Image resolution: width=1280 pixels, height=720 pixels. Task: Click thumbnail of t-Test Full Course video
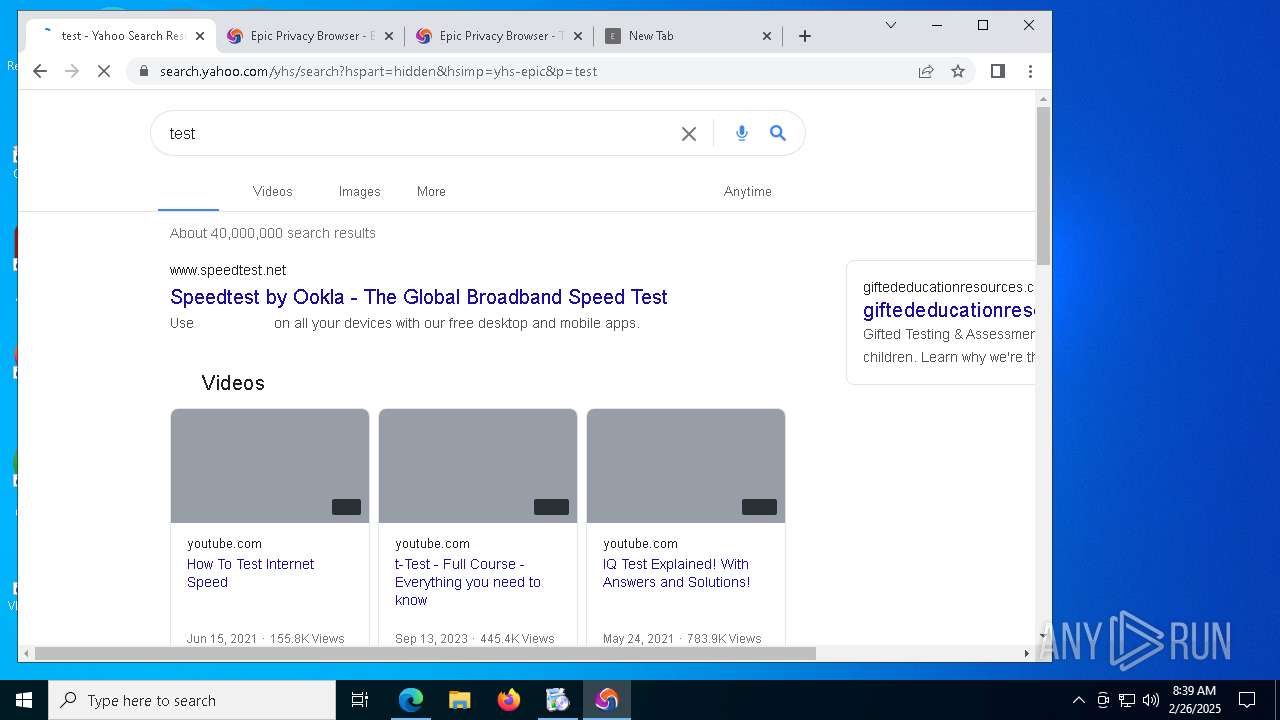click(478, 466)
